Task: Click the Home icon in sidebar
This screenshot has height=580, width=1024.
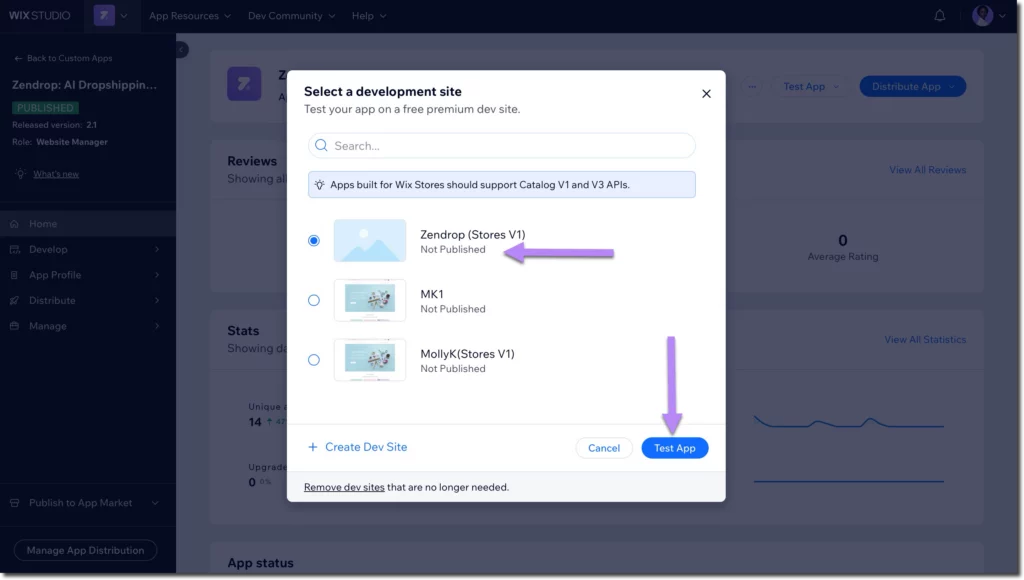Action: click(x=14, y=223)
